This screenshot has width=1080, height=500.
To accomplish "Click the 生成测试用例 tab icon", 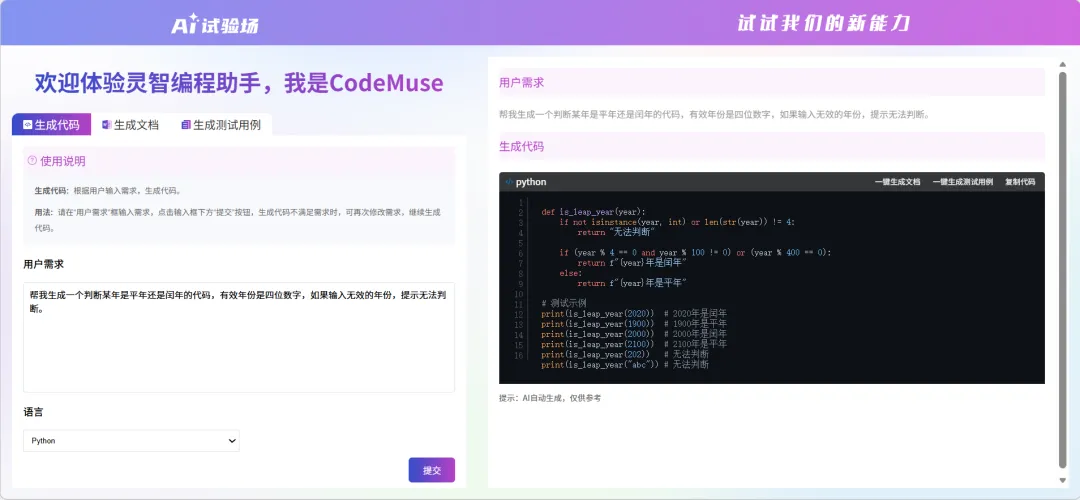I will coord(185,125).
